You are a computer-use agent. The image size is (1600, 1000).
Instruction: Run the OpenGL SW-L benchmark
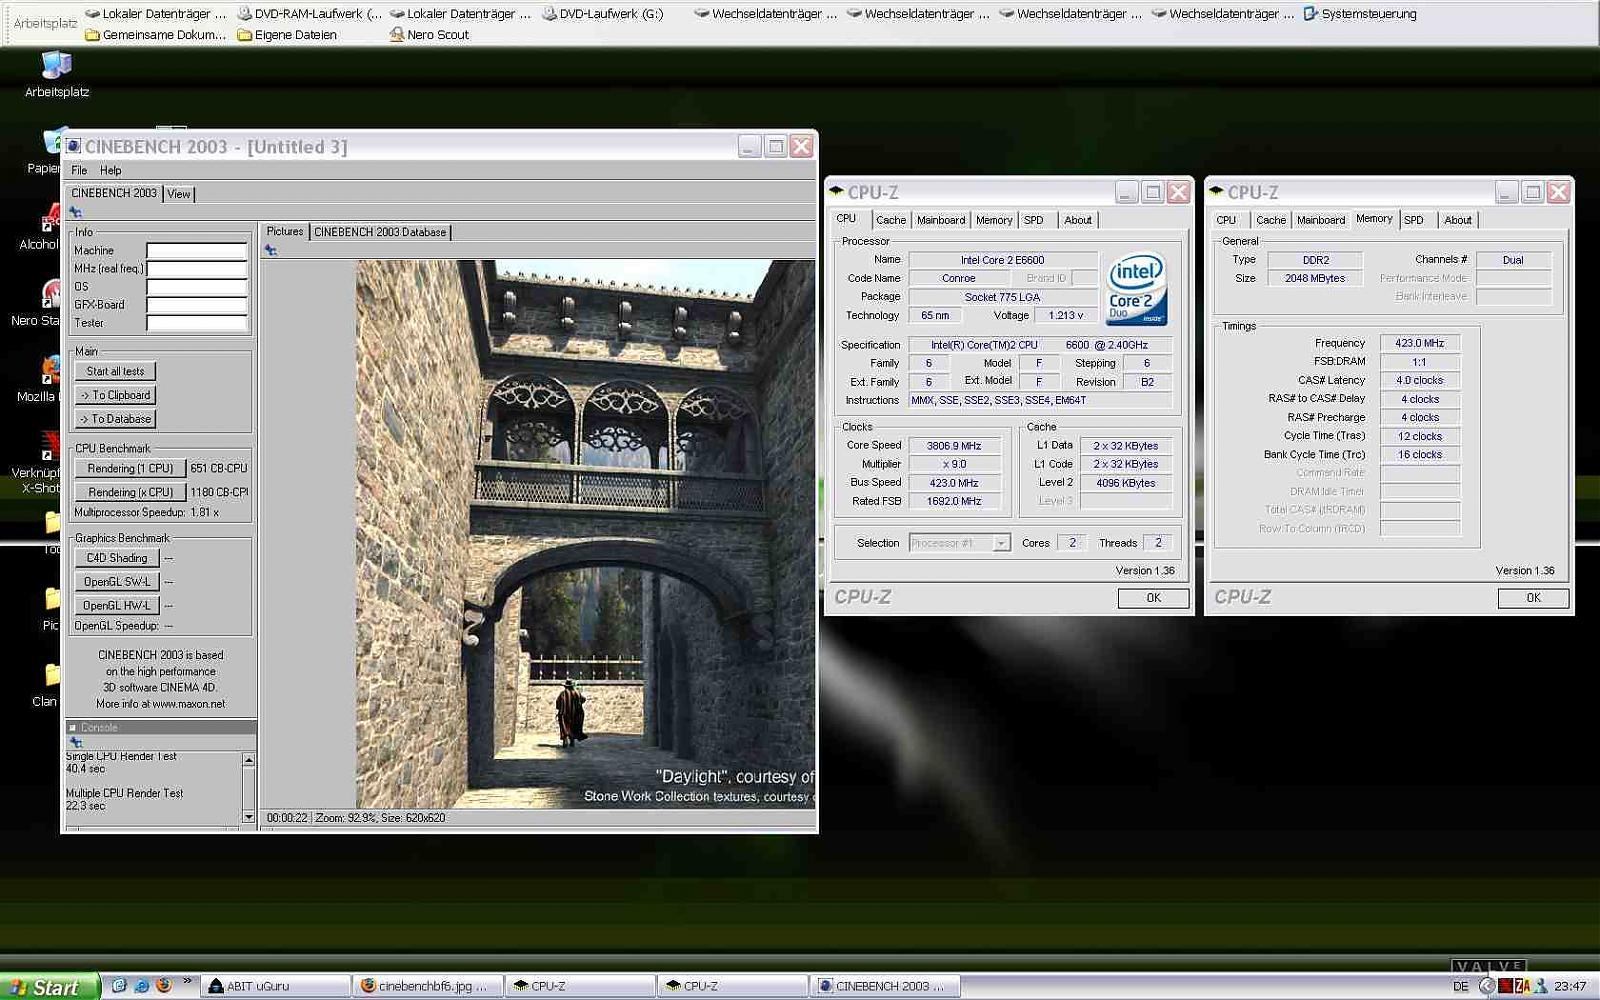[116, 582]
